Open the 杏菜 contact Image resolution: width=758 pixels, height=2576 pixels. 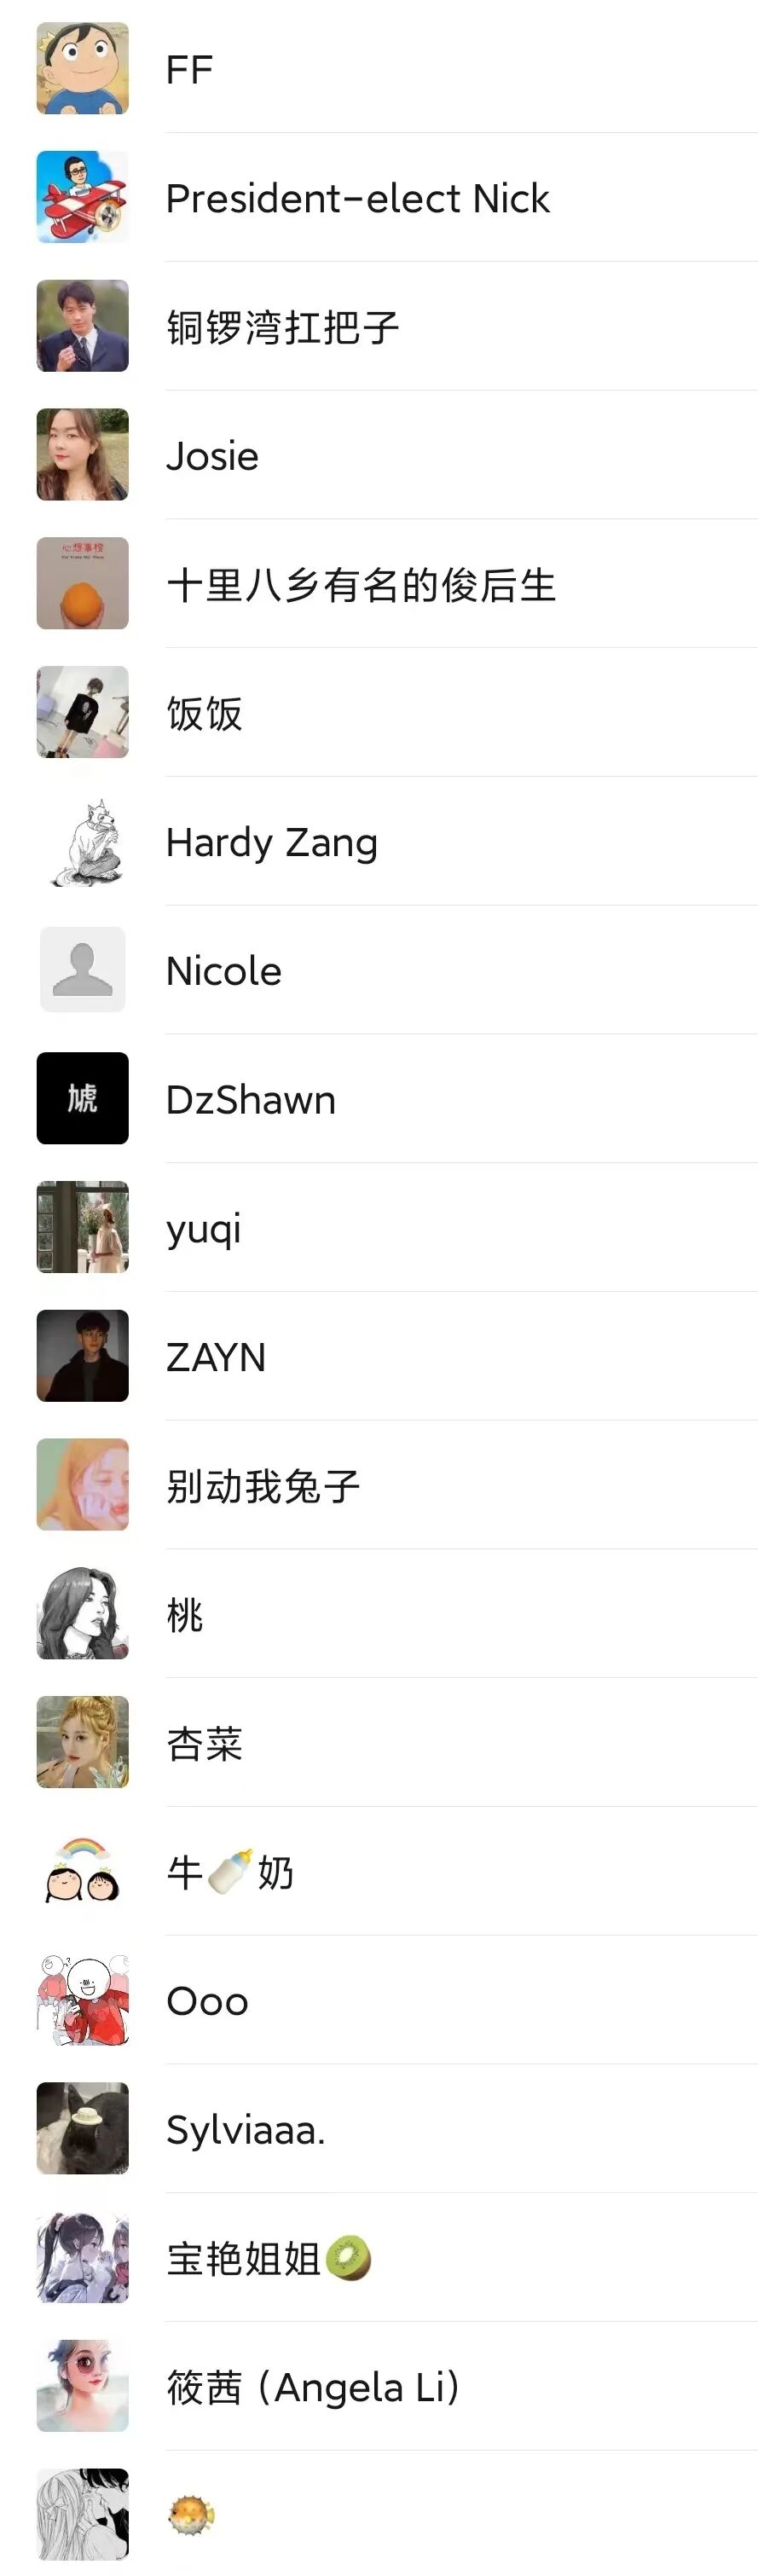pos(379,1742)
